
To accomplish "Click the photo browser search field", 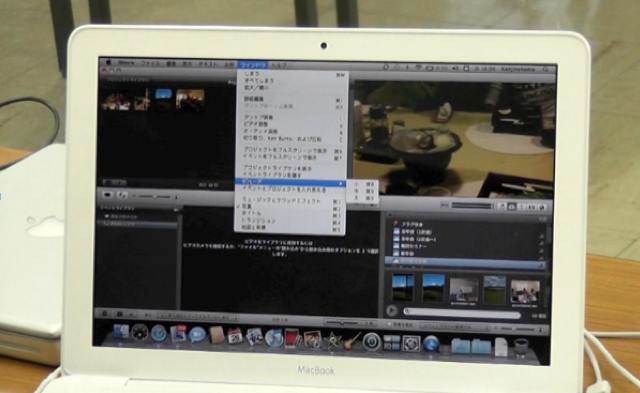I will [462, 313].
